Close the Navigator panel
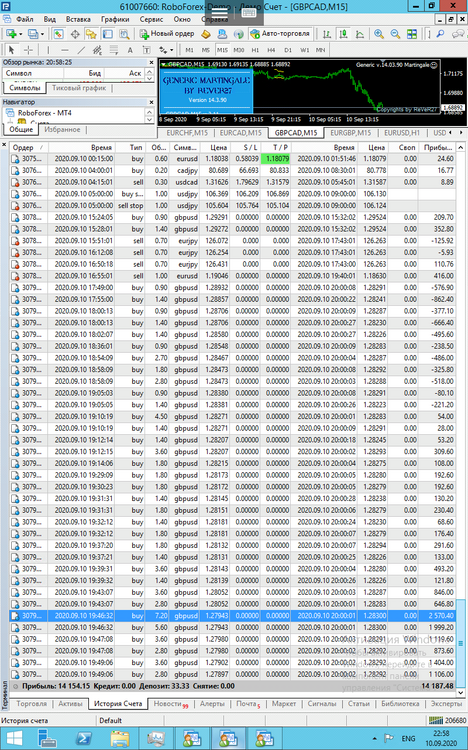 coord(151,102)
